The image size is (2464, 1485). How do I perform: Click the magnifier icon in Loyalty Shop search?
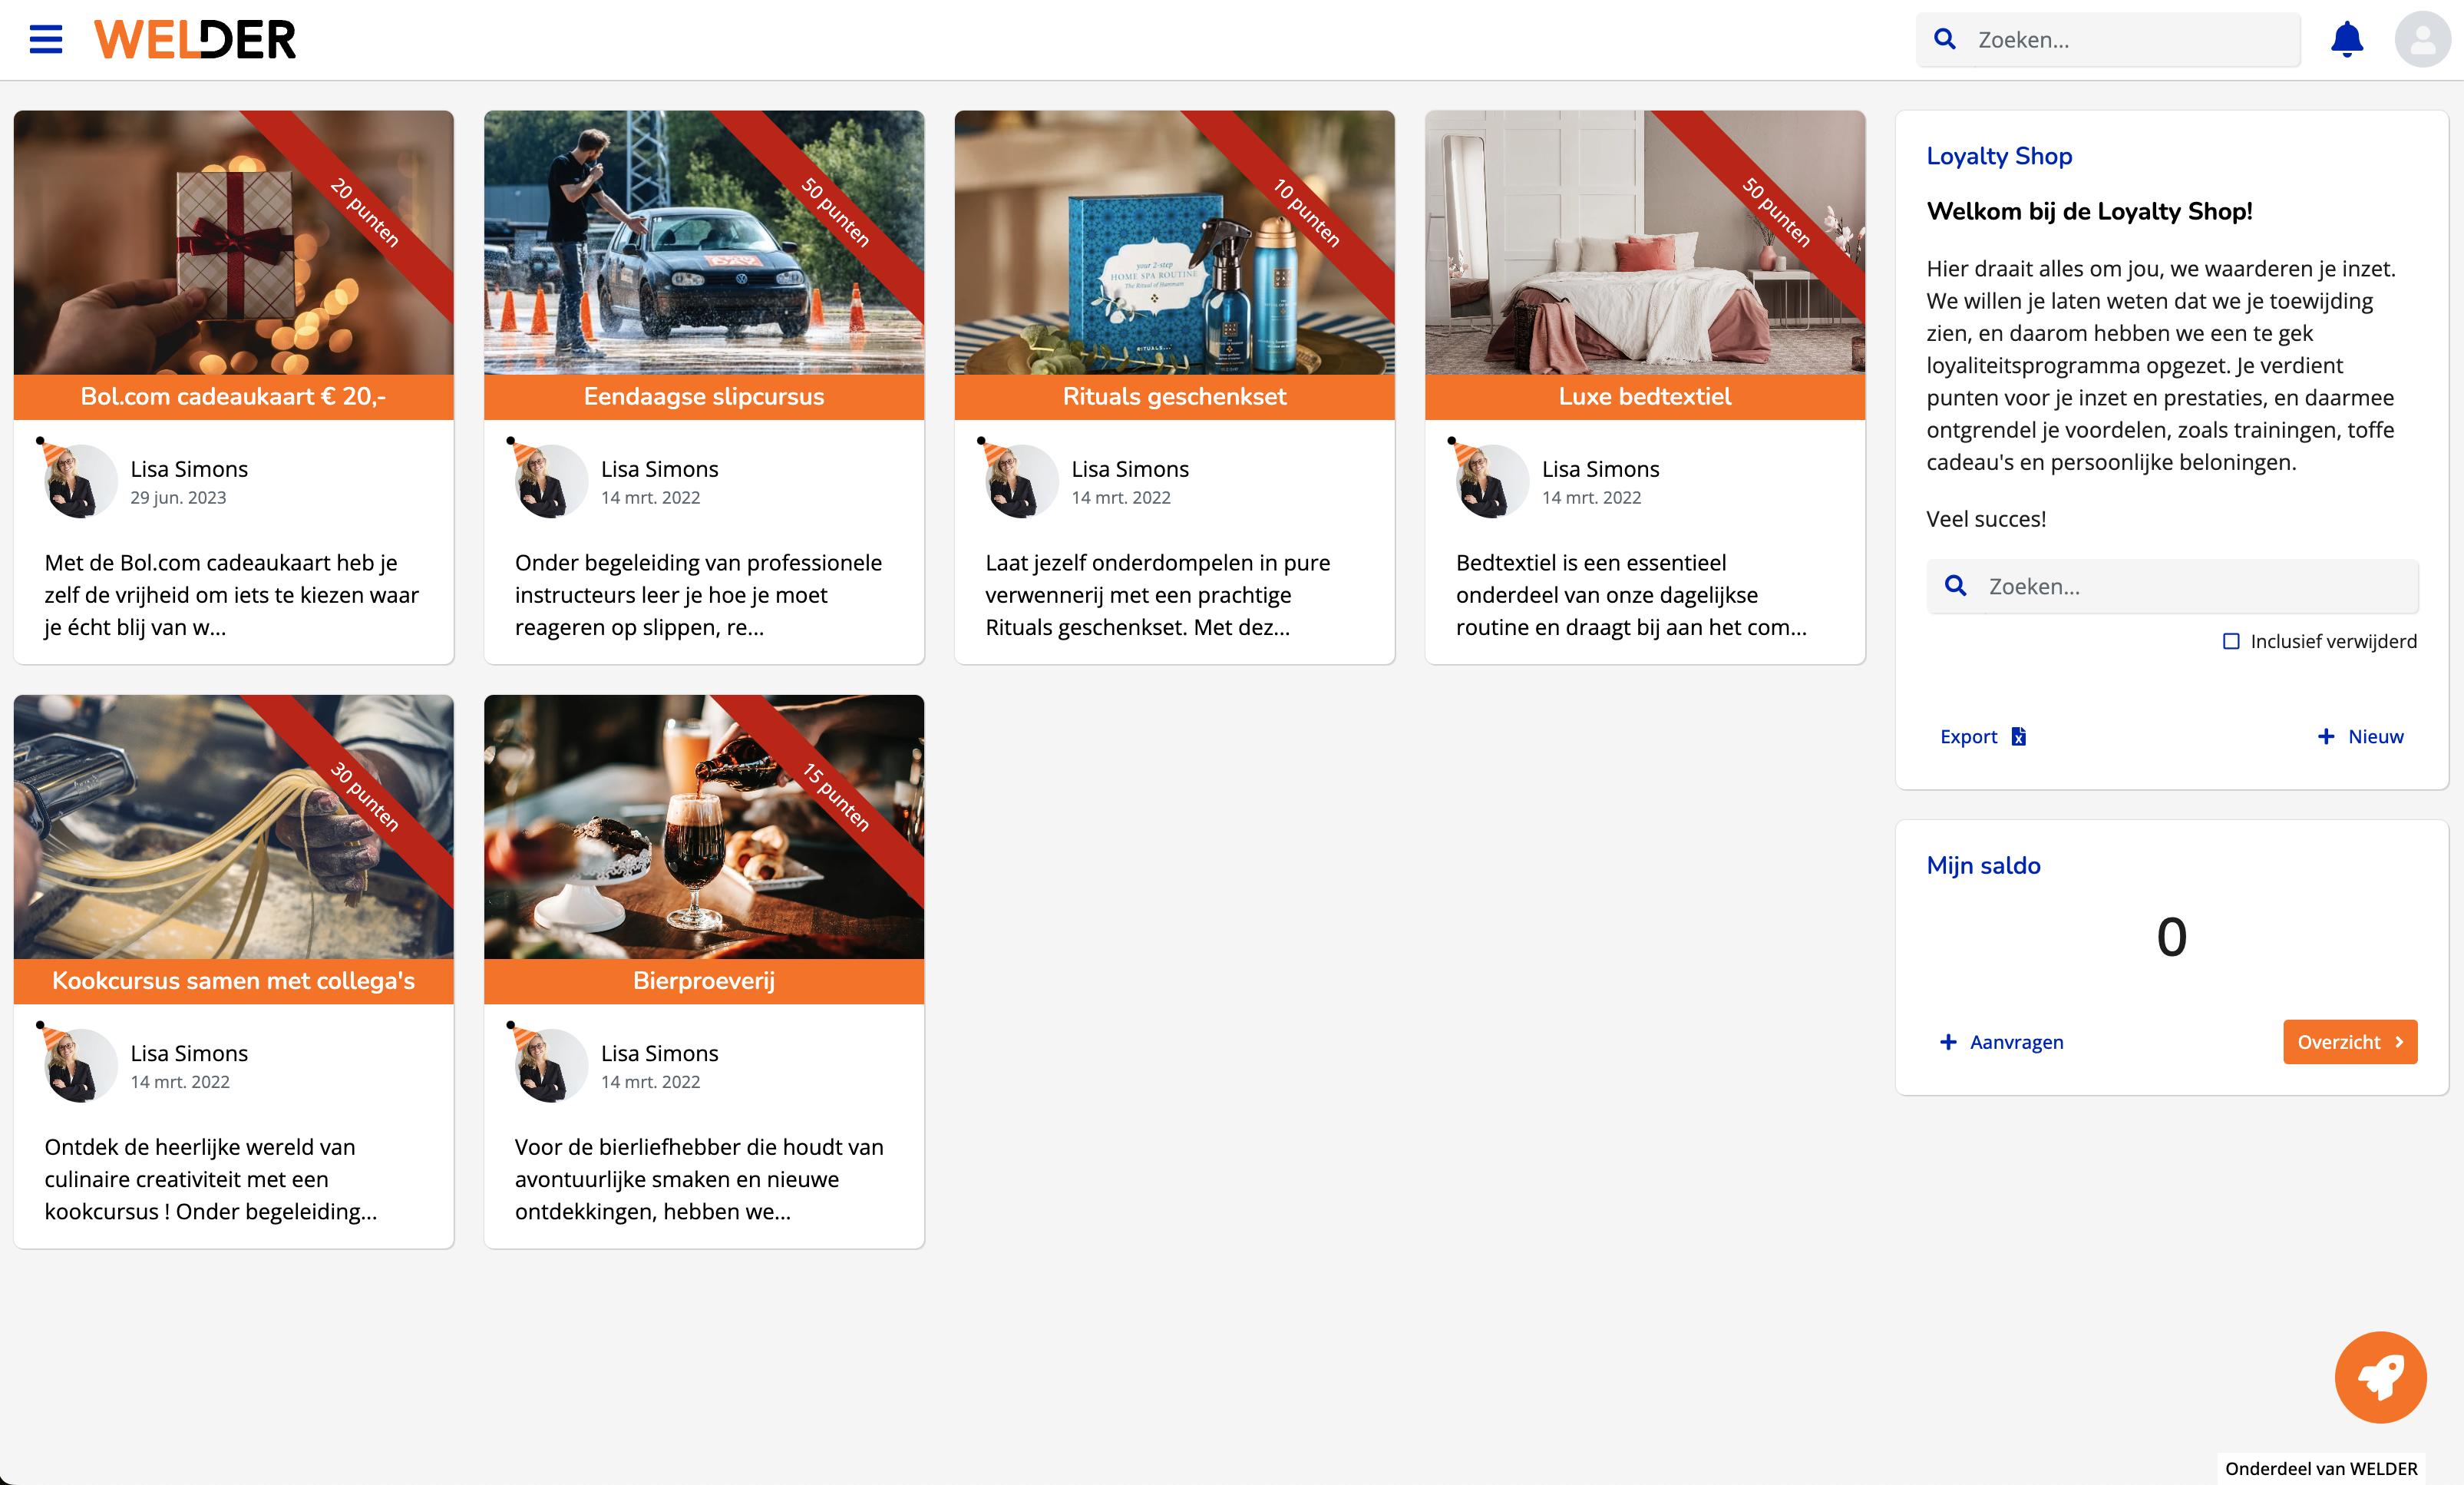coord(1956,586)
